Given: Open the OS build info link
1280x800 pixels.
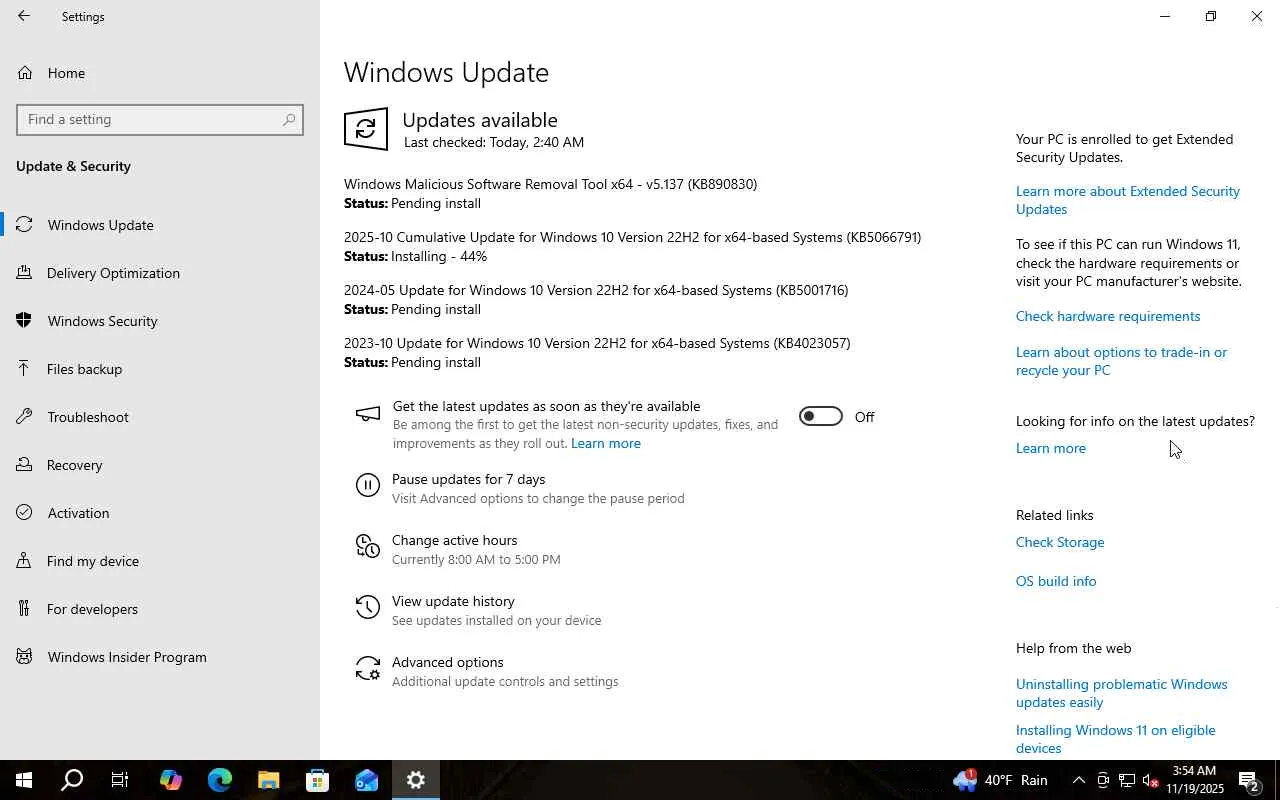Looking at the screenshot, I should point(1056,581).
